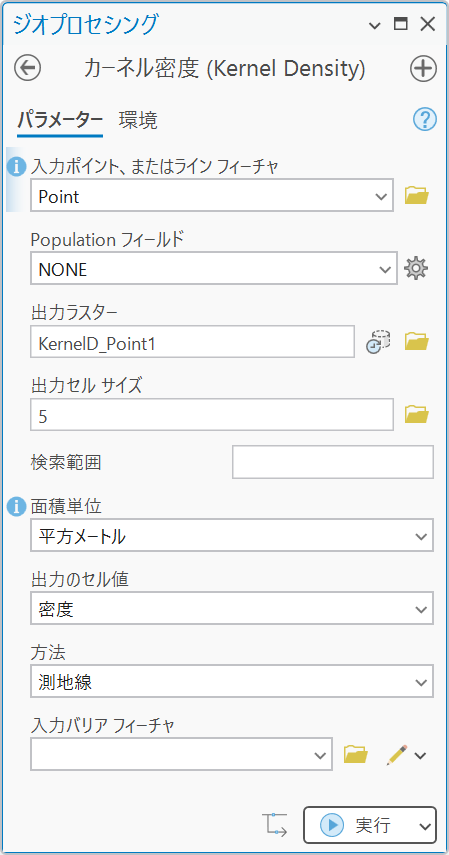Viewport: 449px width, 855px height.
Task: Open the NONE Population field dropdown
Action: [214, 269]
